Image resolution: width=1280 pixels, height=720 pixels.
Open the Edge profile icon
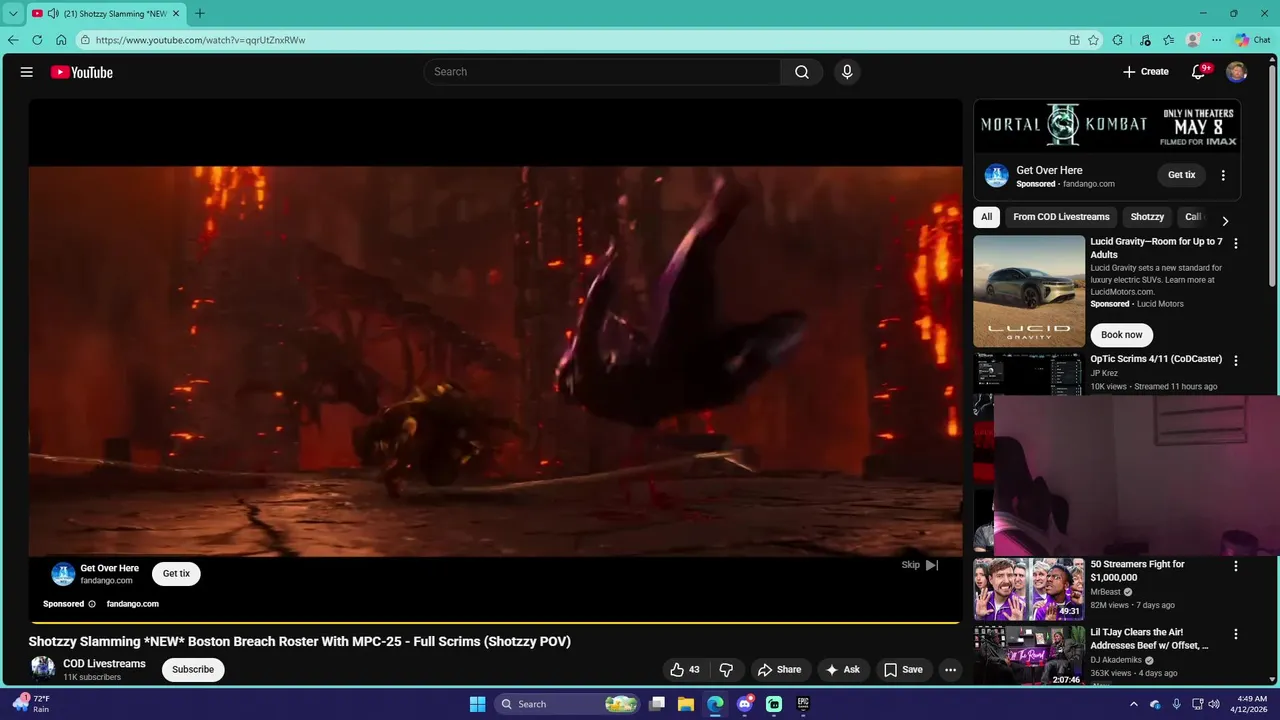click(x=1193, y=40)
